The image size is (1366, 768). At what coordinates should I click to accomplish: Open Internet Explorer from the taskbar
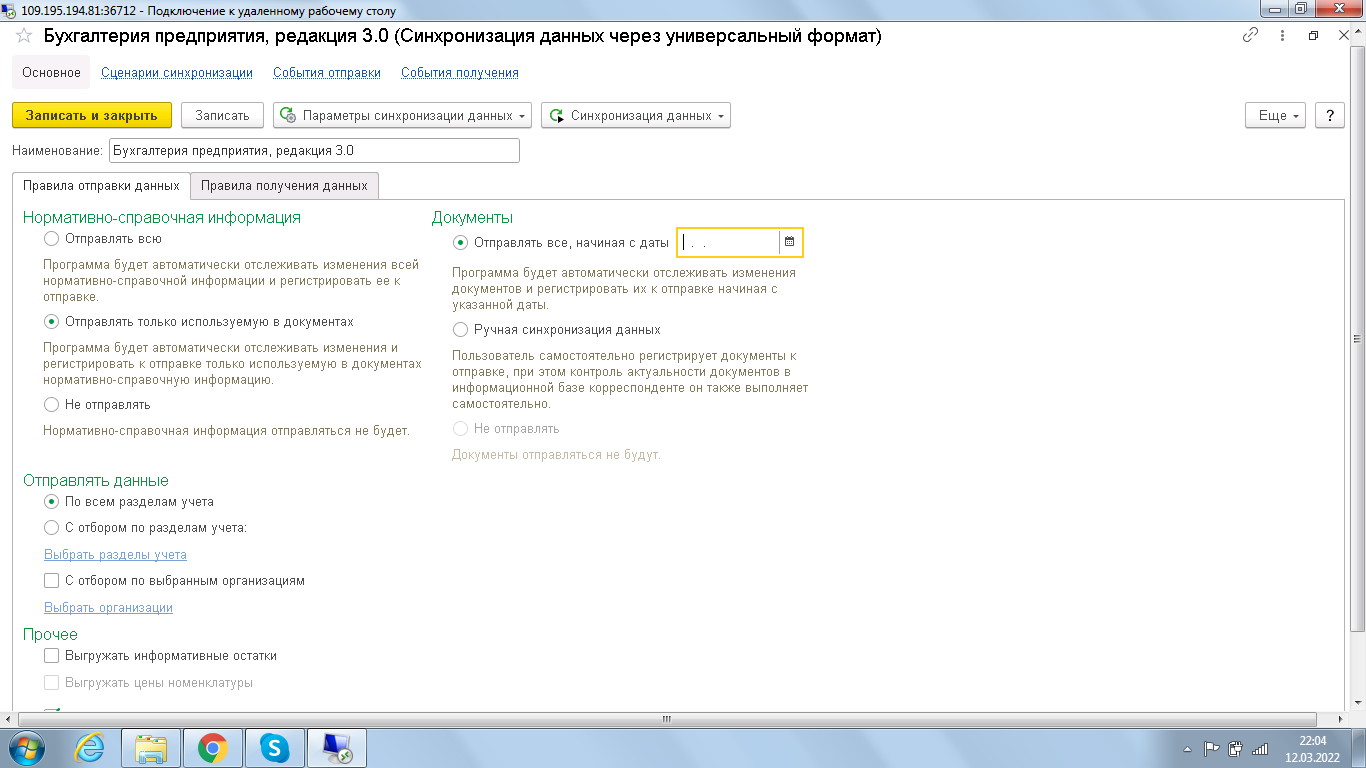(x=90, y=747)
